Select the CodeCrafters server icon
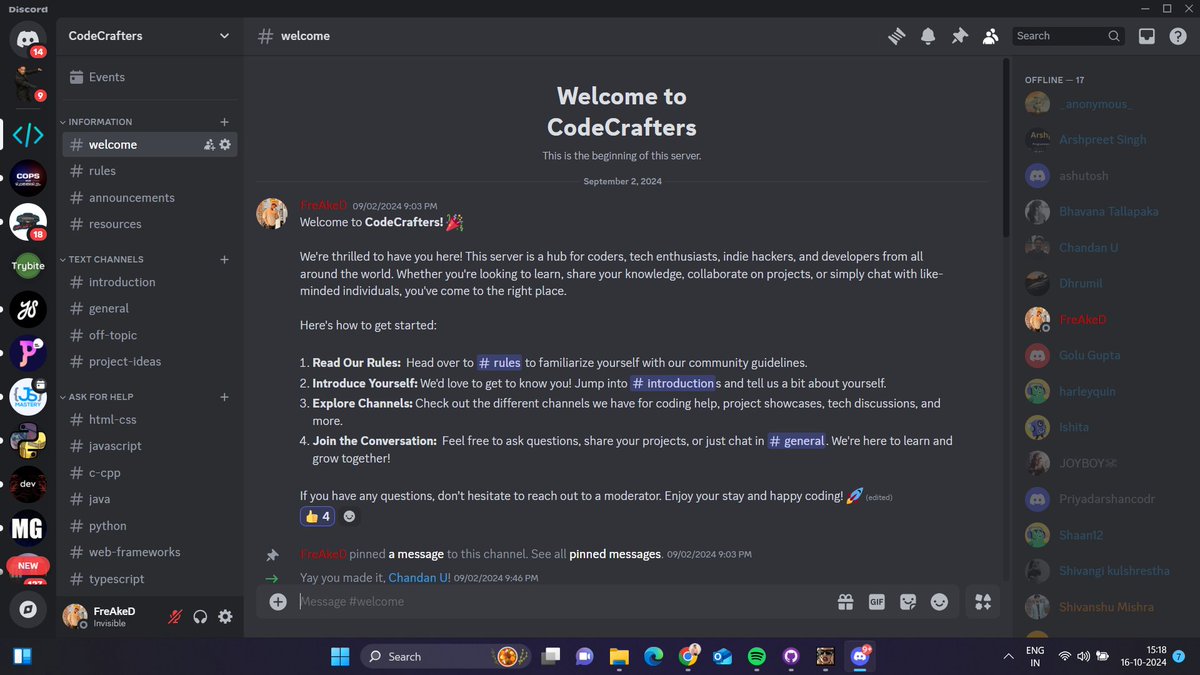1200x675 pixels. tap(28, 134)
